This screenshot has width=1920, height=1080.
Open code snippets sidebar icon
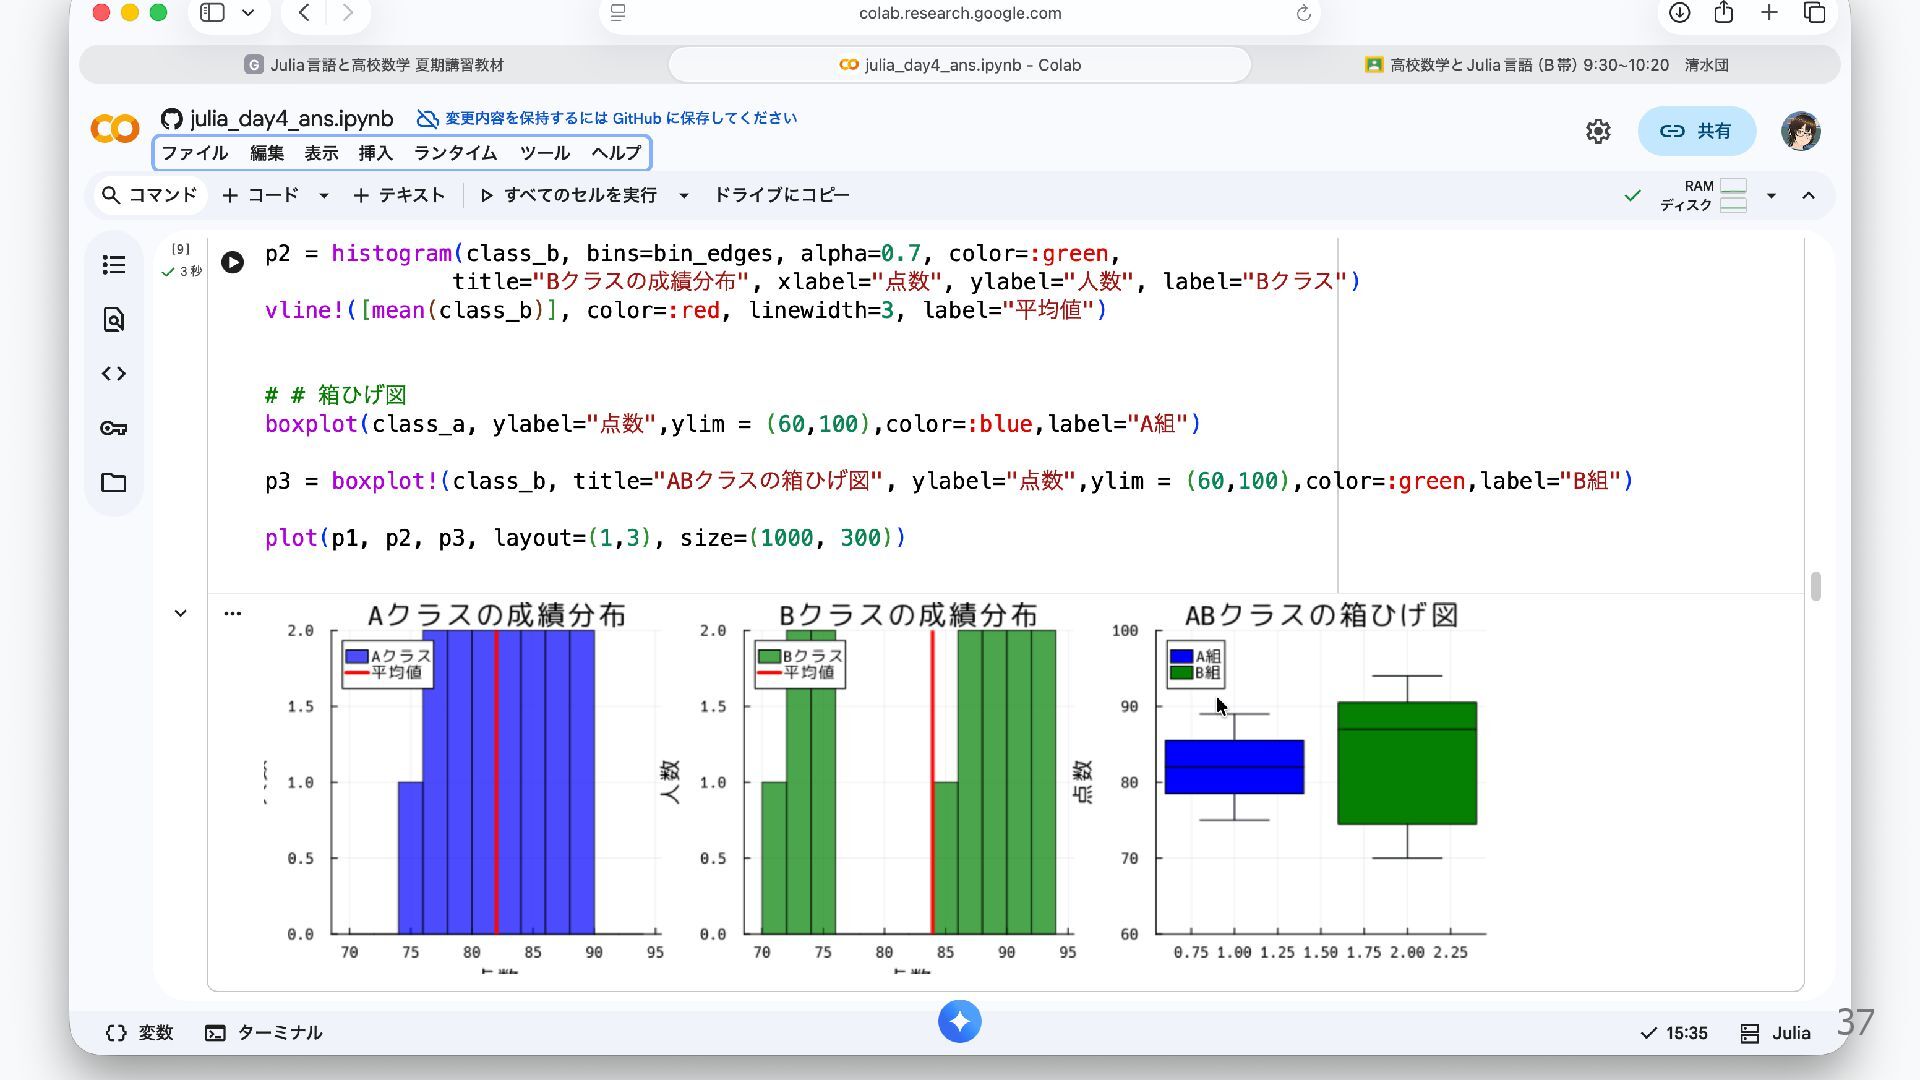click(114, 374)
